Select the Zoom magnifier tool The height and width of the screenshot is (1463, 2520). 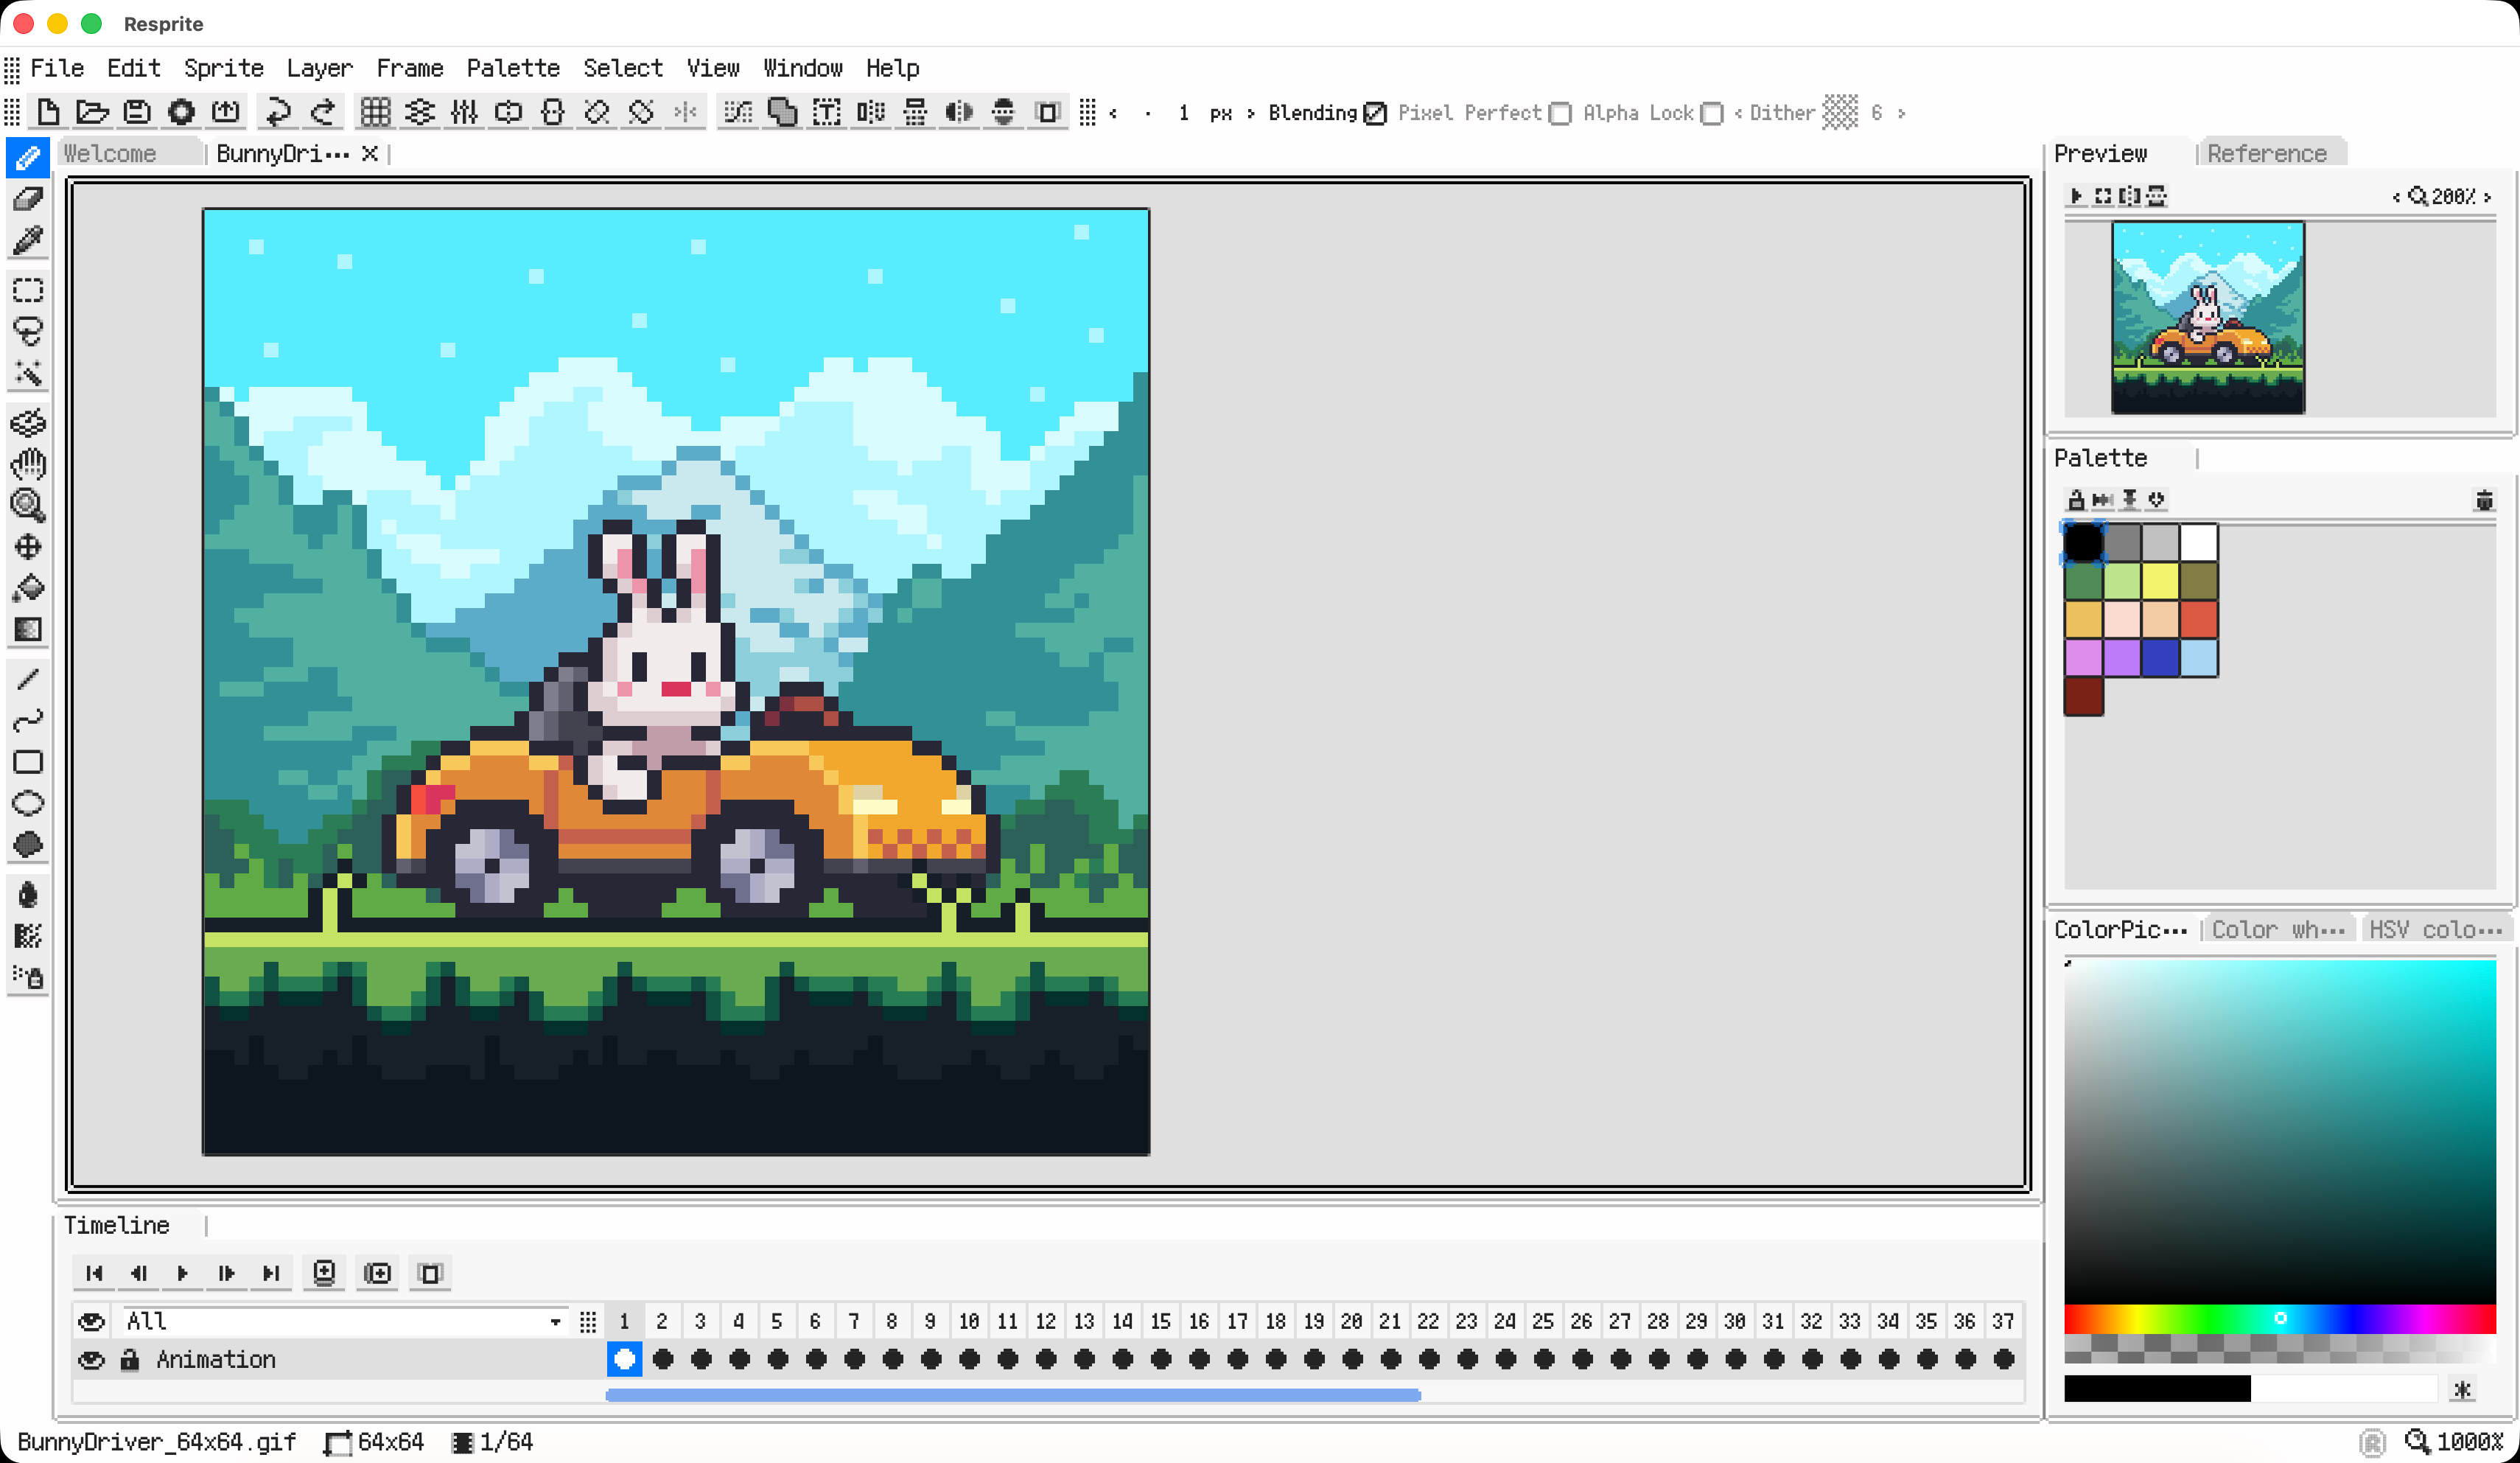tap(28, 506)
